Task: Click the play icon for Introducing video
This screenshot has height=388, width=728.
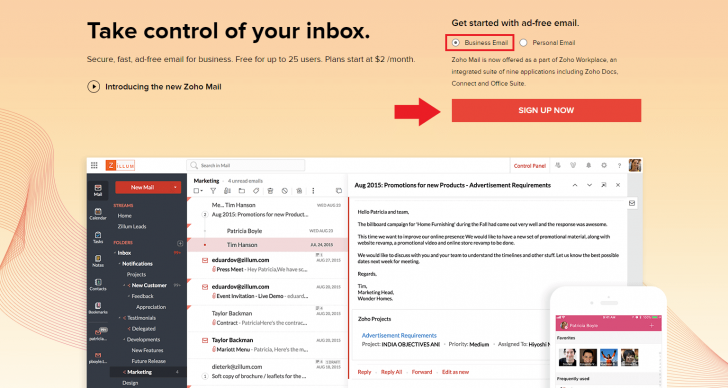Action: pos(93,87)
